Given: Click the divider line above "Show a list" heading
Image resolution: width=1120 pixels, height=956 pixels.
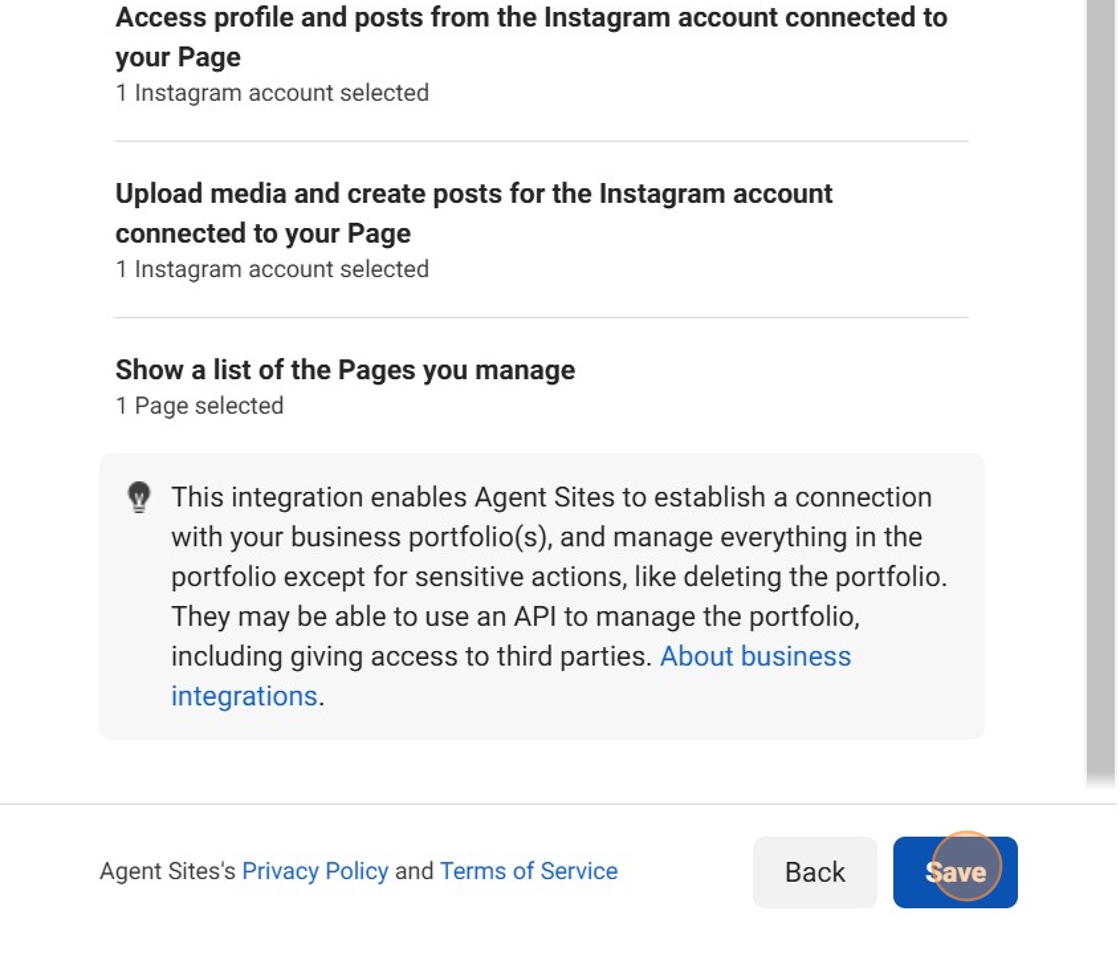Looking at the screenshot, I should 541,318.
